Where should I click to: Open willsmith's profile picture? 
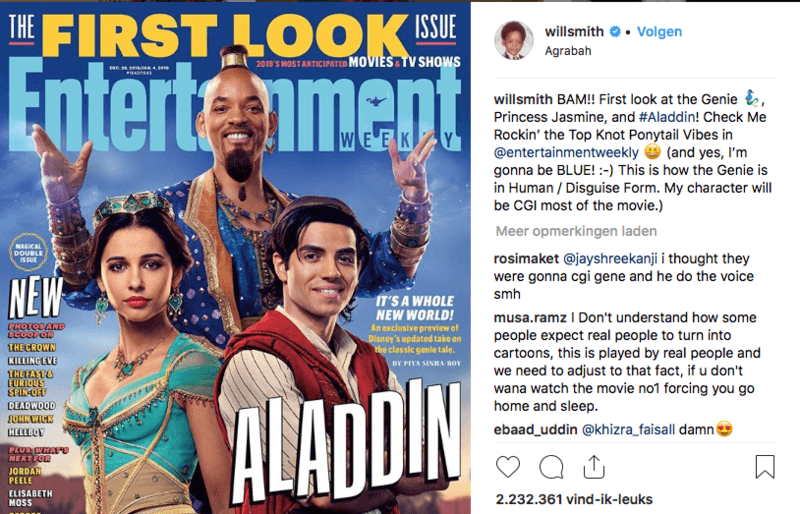point(514,40)
